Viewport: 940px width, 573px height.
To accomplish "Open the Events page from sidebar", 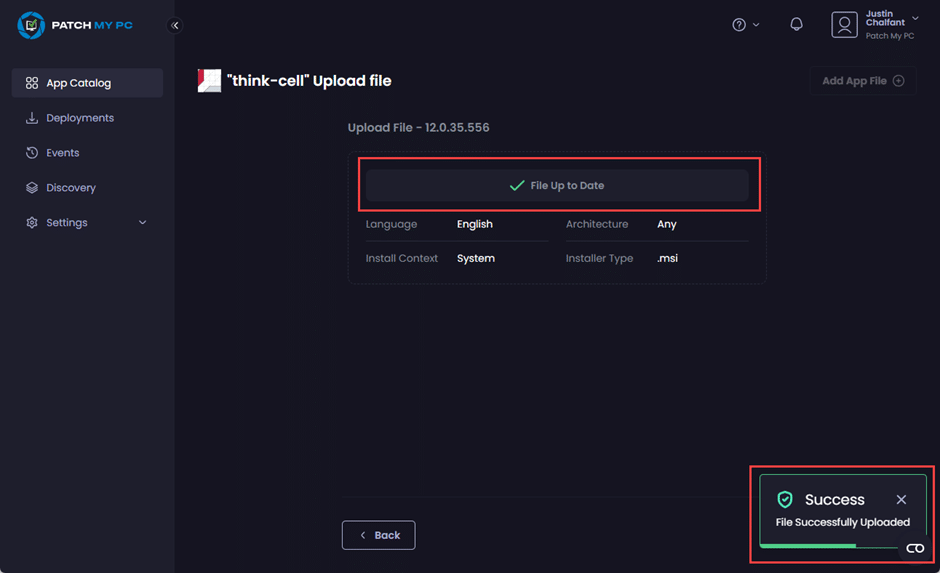I will pyautogui.click(x=62, y=153).
